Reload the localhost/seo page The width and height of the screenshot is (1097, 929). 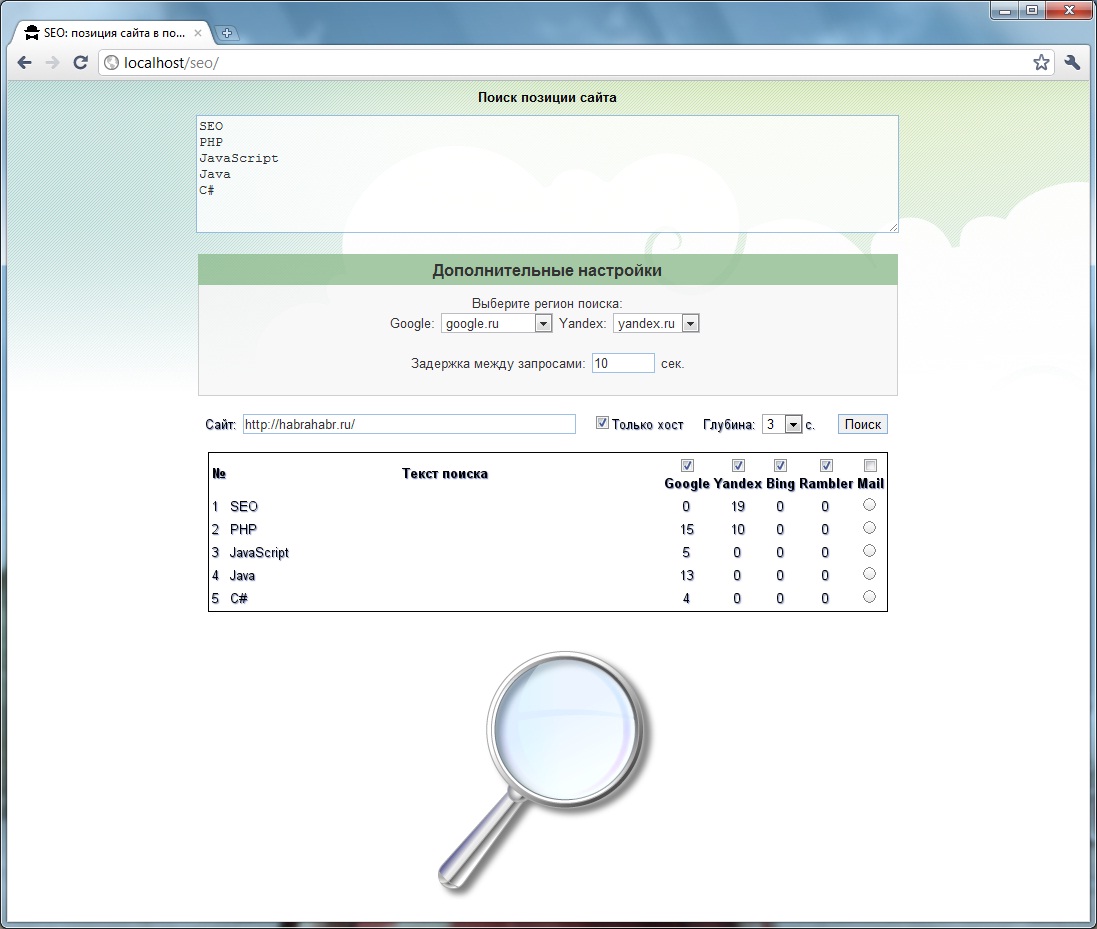click(80, 62)
